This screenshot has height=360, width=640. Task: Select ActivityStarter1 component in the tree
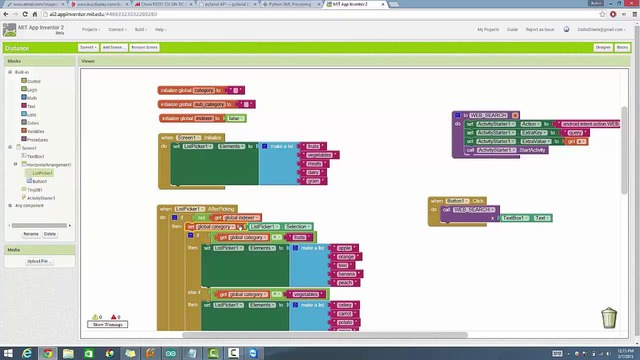[x=38, y=198]
